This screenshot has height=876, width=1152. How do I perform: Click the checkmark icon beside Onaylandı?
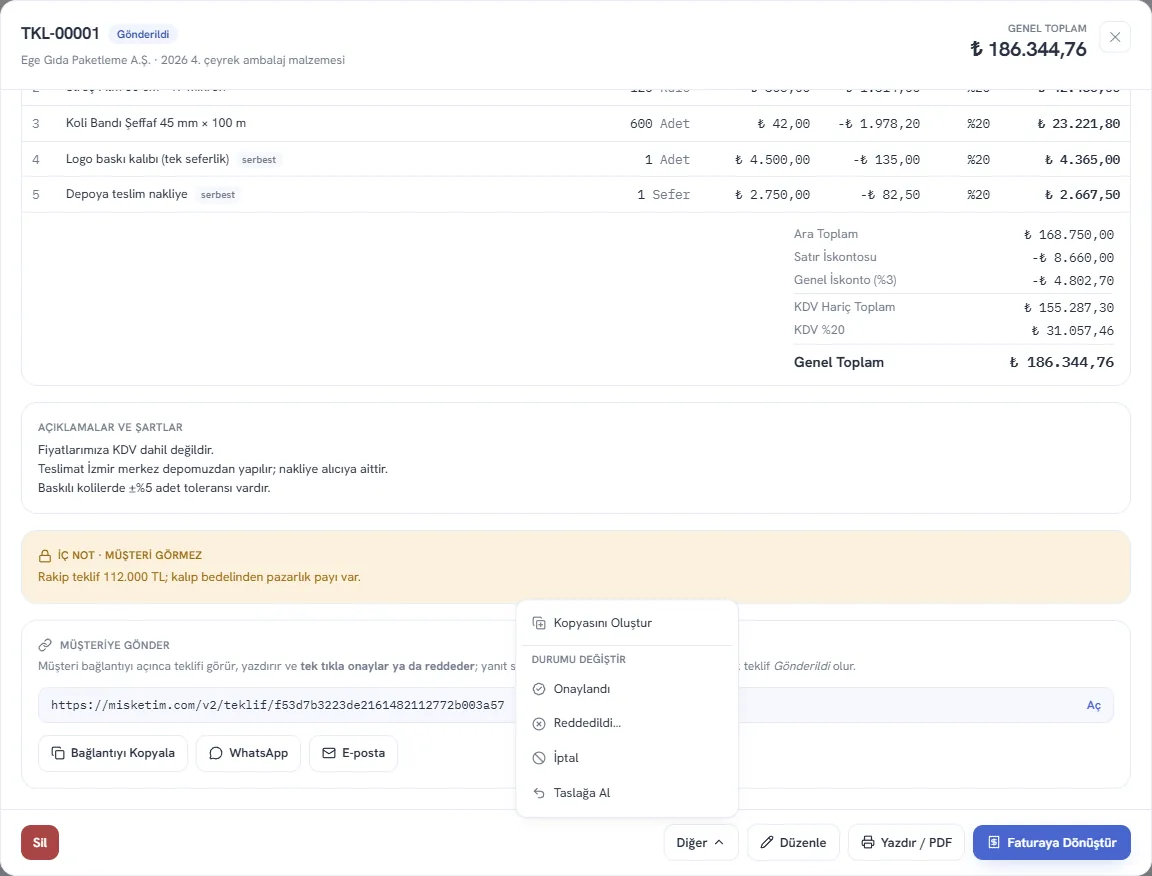[x=539, y=689]
